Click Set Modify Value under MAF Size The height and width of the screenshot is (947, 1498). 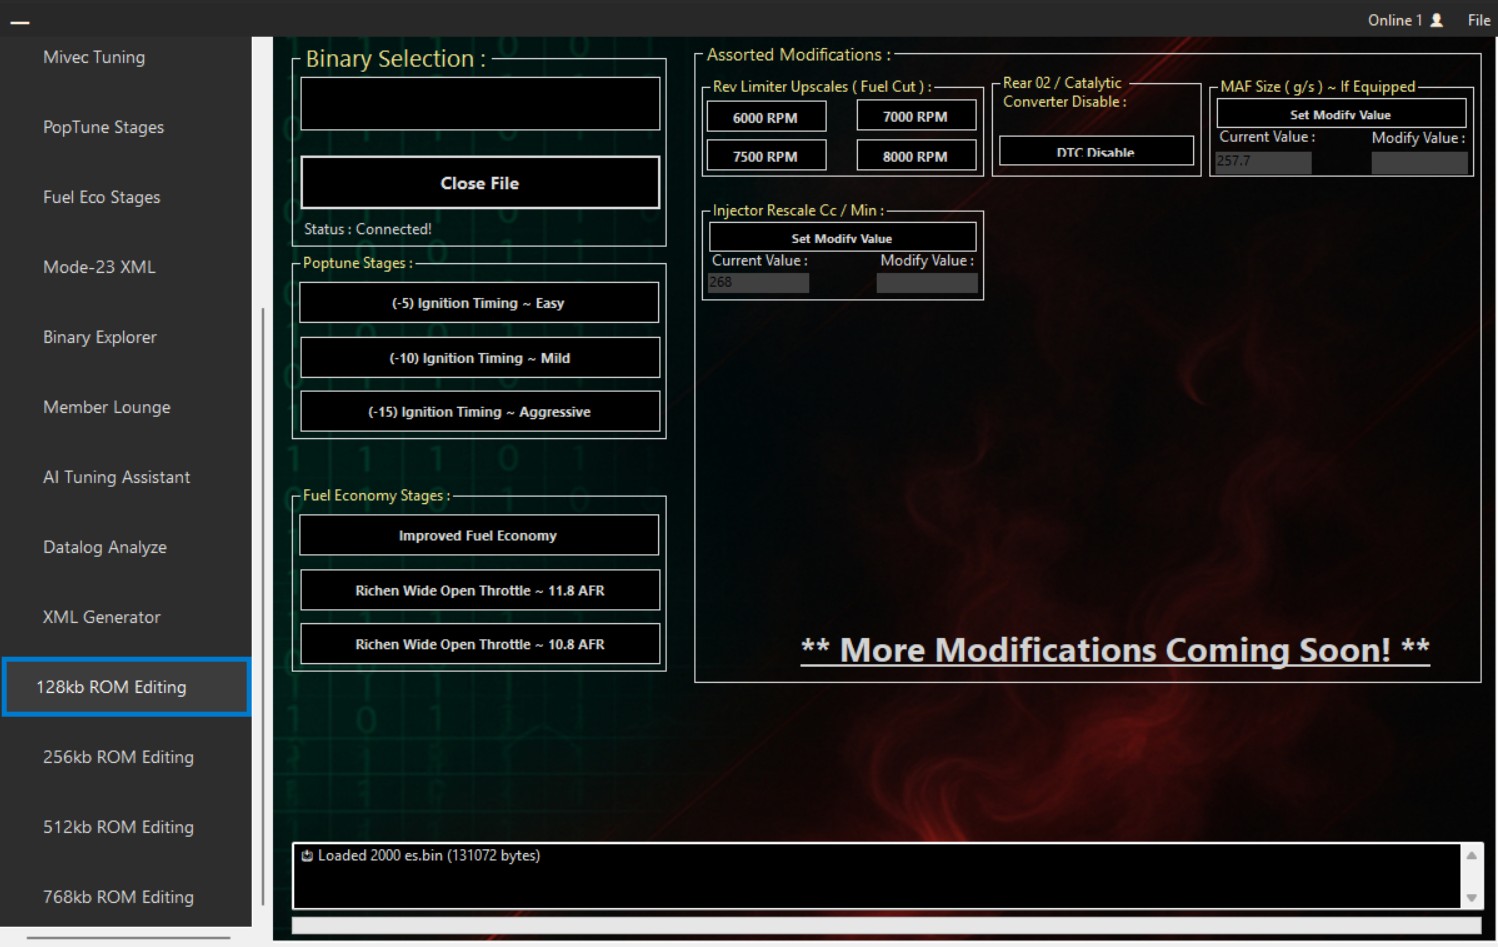(x=1340, y=113)
